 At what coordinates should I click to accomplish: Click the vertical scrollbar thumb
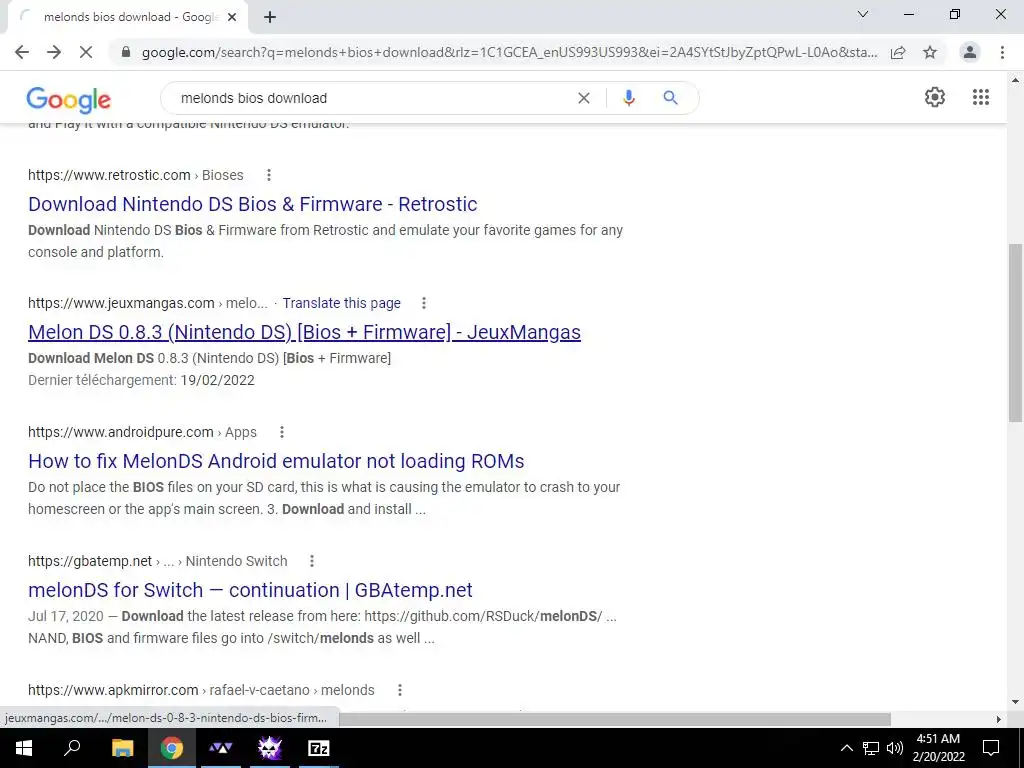(1015, 333)
